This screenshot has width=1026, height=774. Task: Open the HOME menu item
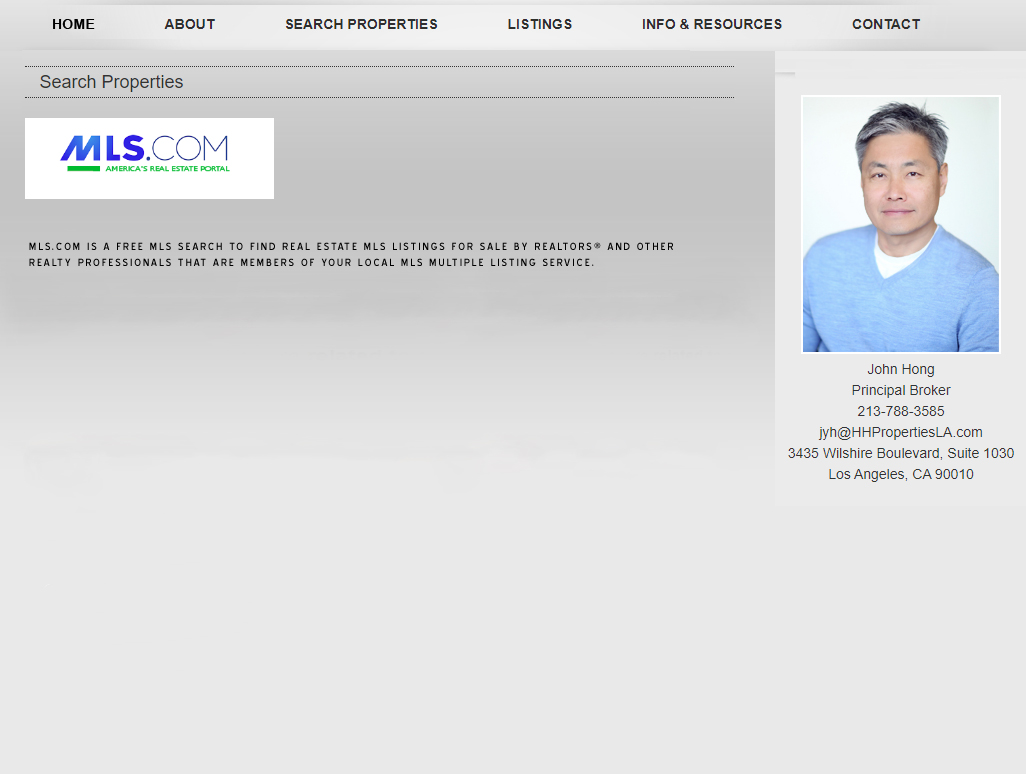pyautogui.click(x=73, y=24)
